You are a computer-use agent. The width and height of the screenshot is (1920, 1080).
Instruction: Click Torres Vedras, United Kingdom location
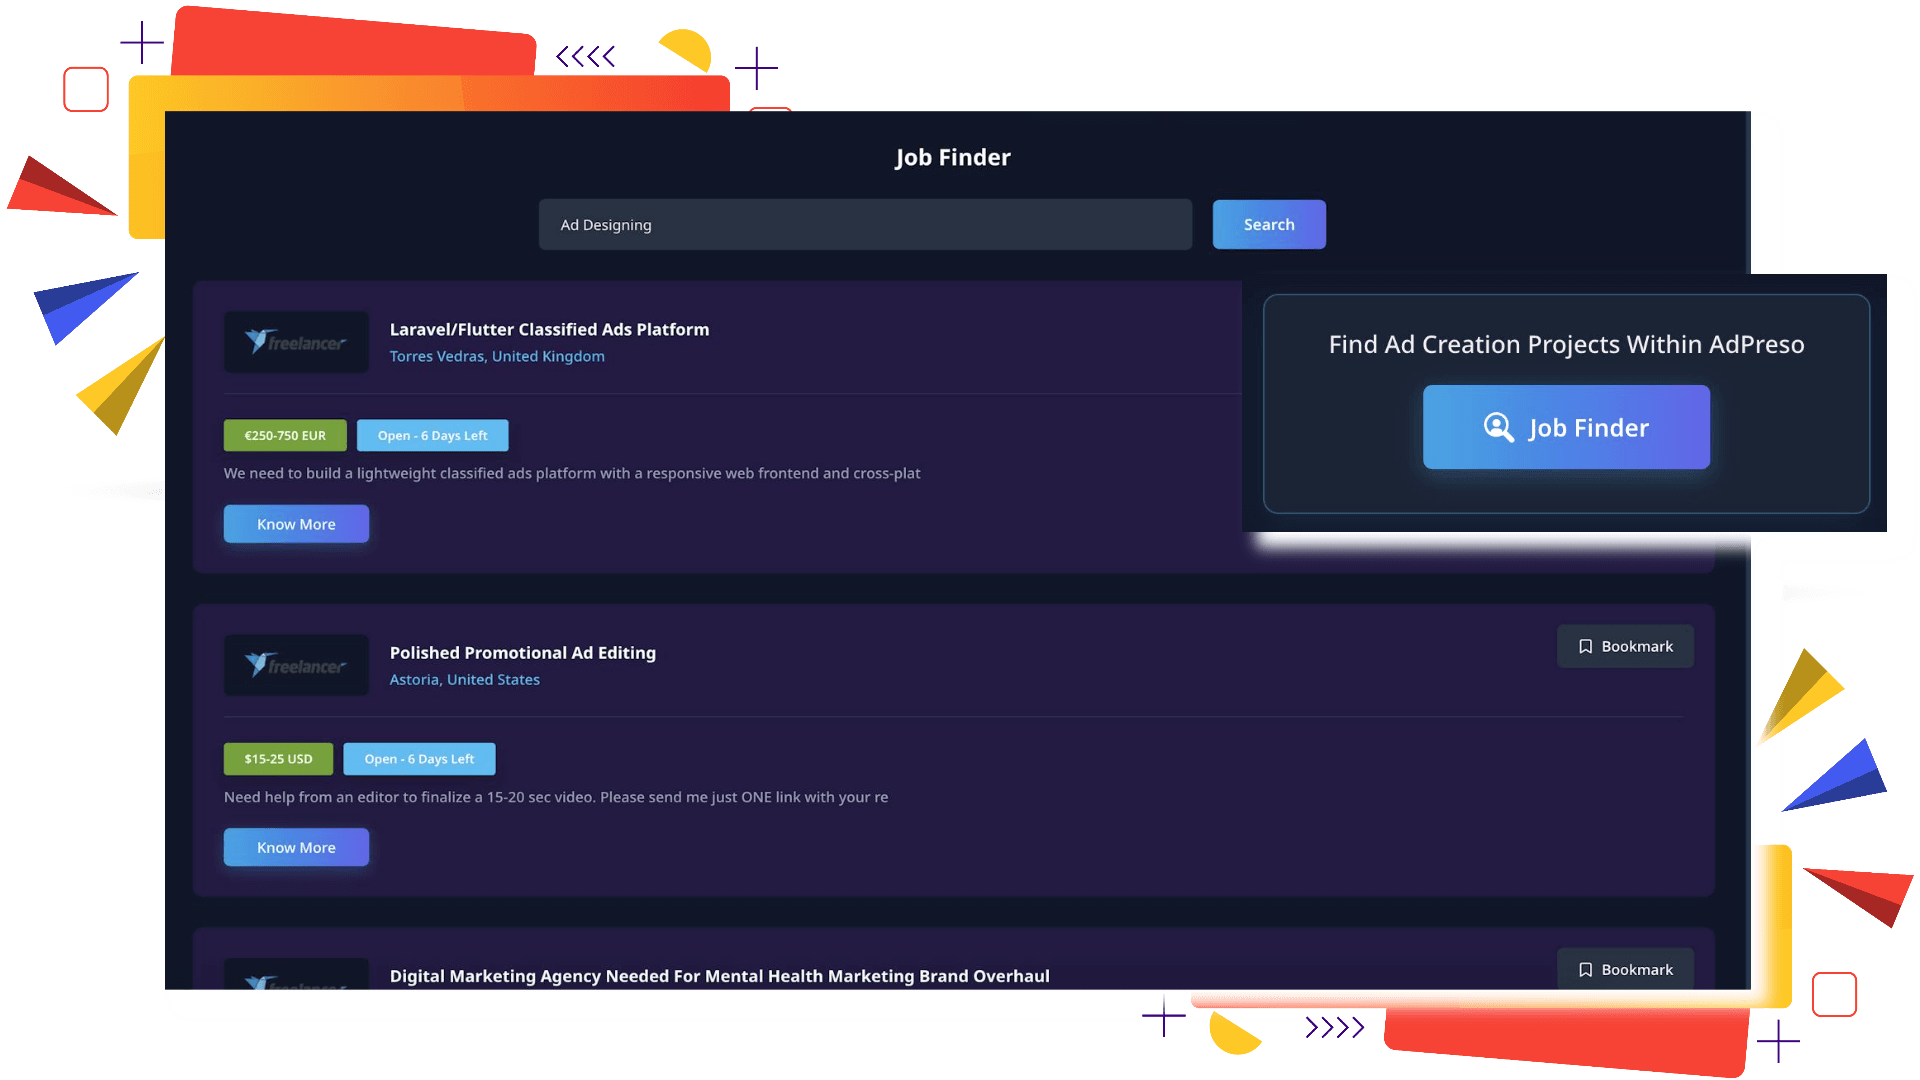[x=497, y=356]
